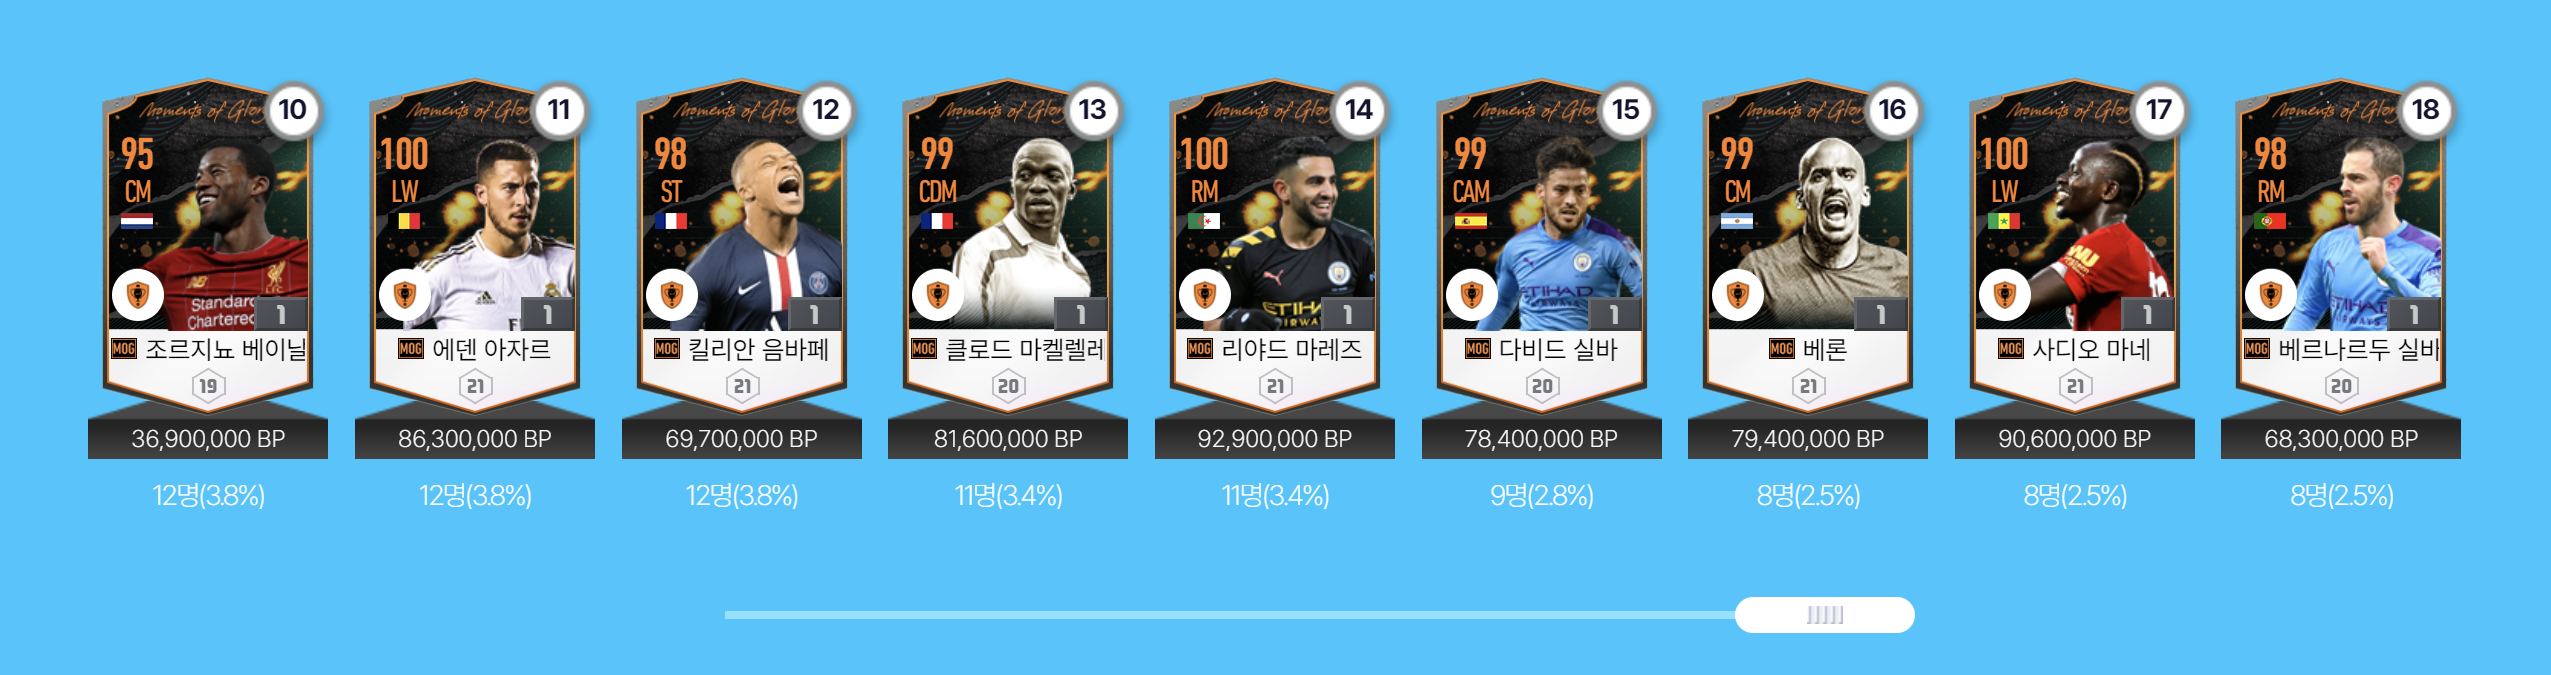This screenshot has width=2551, height=675.
Task: Click the Portuguese flag on the 베르나르두 실바 card
Action: click(2270, 221)
